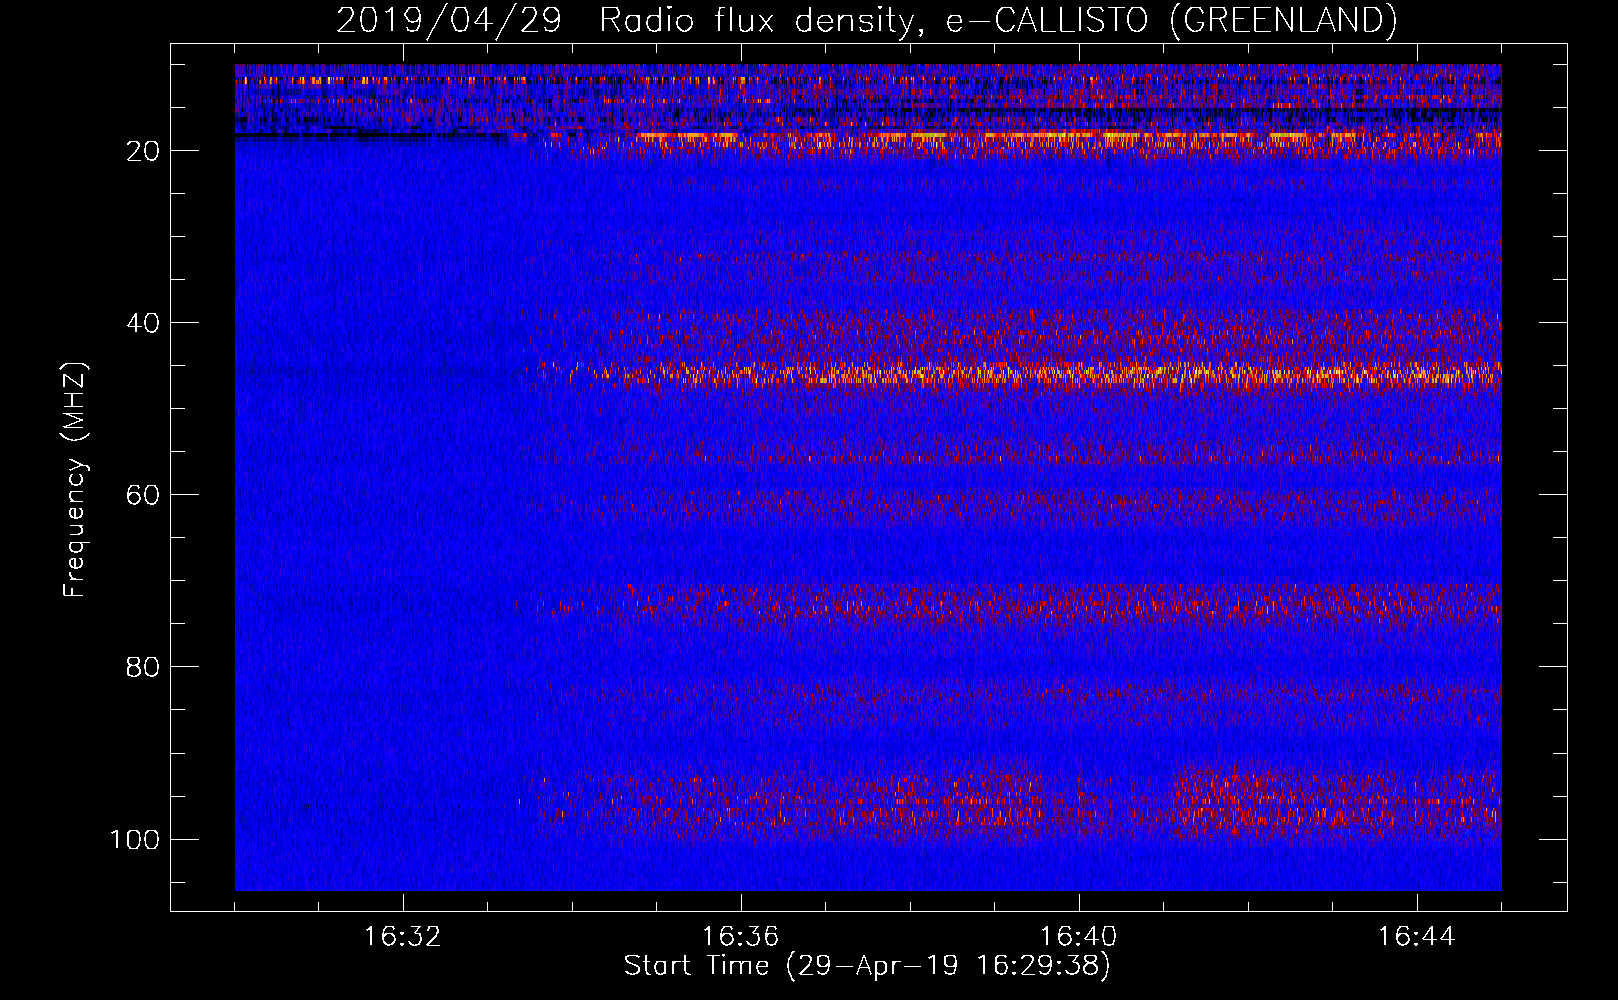The width and height of the screenshot is (1618, 1000).
Task: Select the '80' frequency axis label
Action: click(143, 667)
